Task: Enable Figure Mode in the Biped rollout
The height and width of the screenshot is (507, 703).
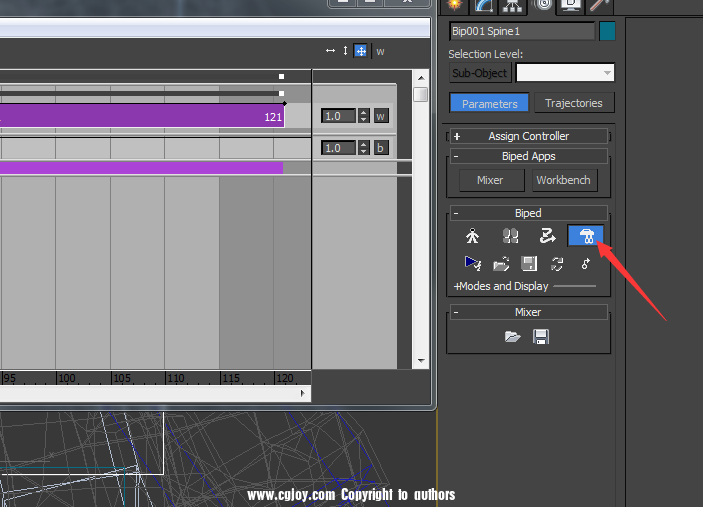Action: [x=472, y=236]
